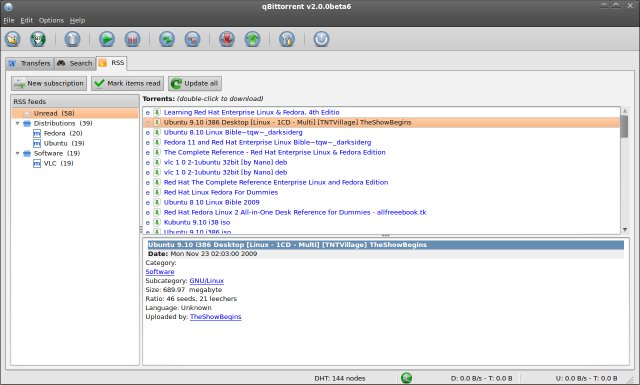Screen dimensions: 640x385
Task: Click download icon beside Kubuntu 9.10 i38 iso
Action: (157, 223)
